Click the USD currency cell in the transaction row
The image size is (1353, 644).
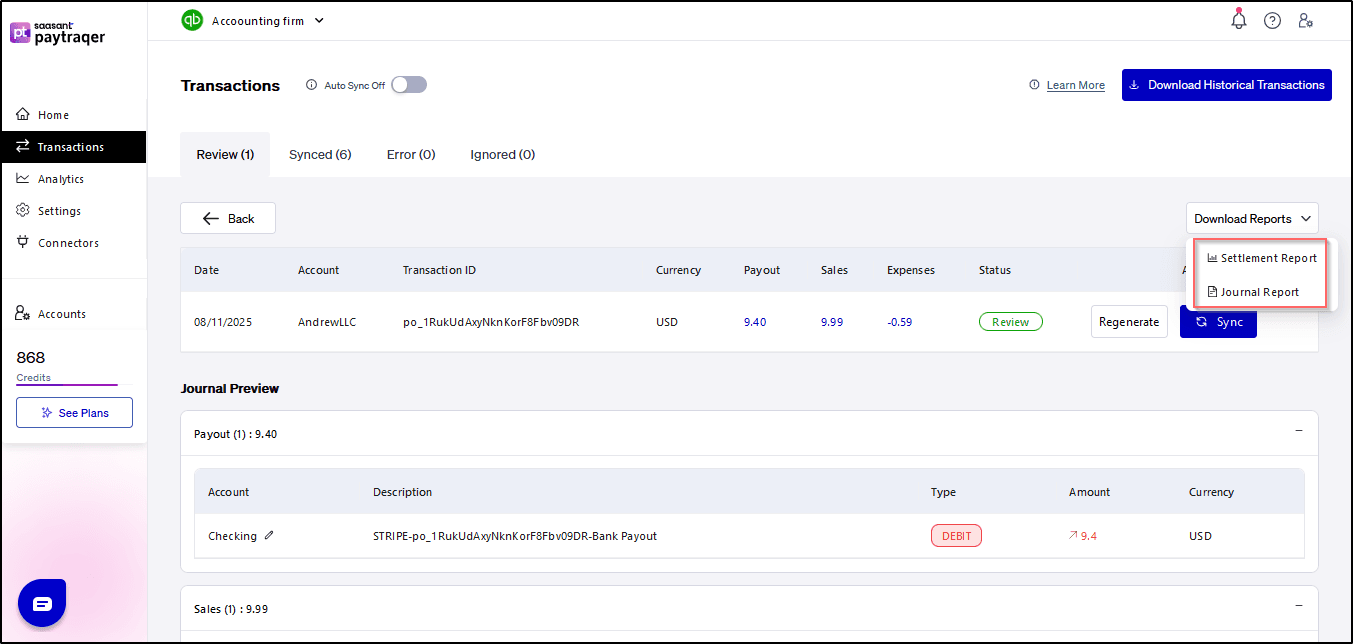667,322
